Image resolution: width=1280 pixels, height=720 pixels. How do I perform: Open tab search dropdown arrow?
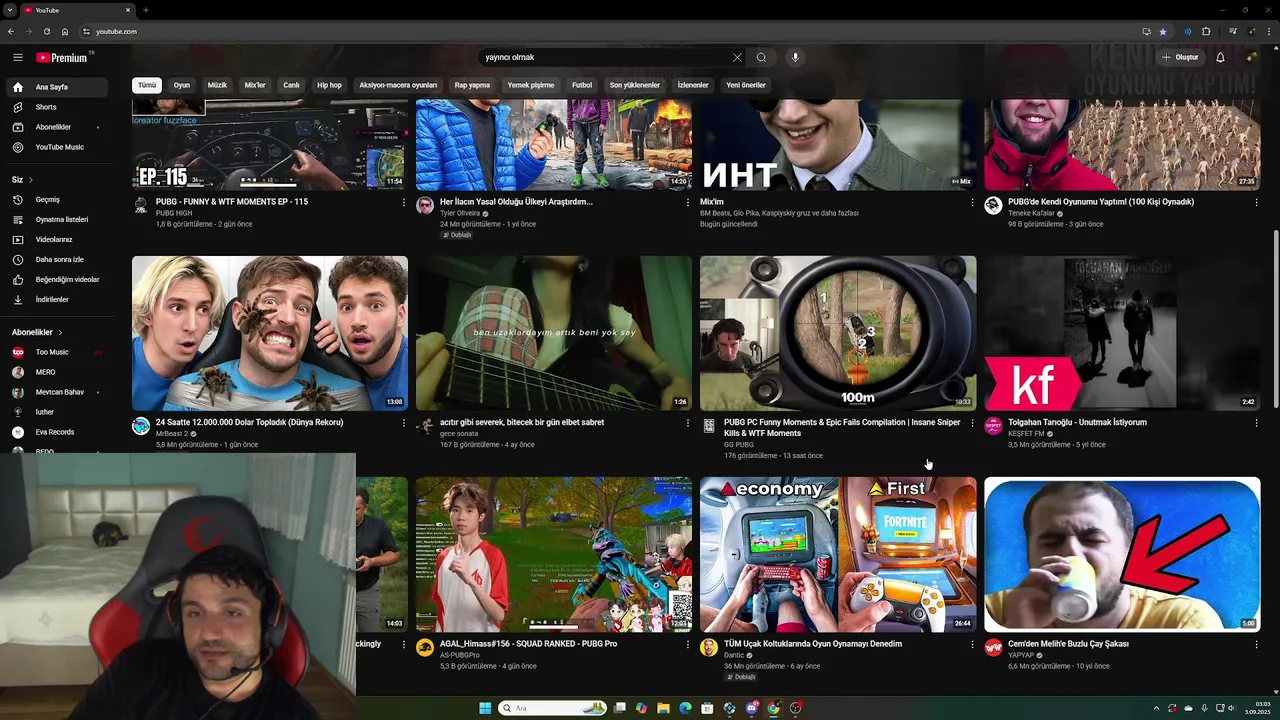[x=9, y=10]
